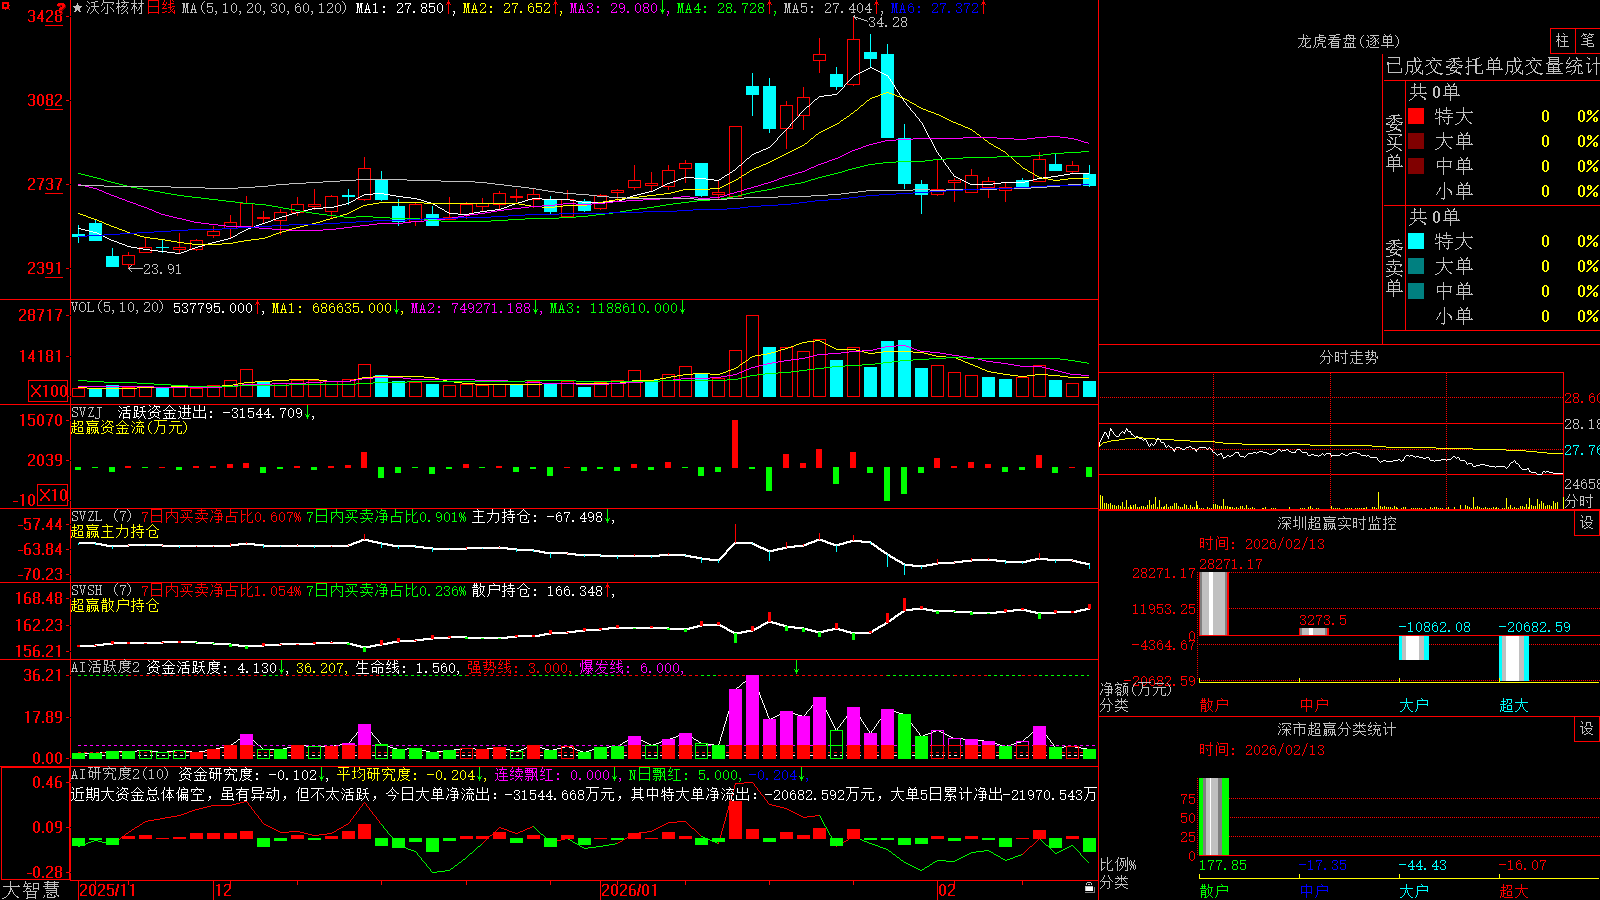Click the star icon before 沃尔核材
Image resolution: width=1600 pixels, height=900 pixels.
77,8
